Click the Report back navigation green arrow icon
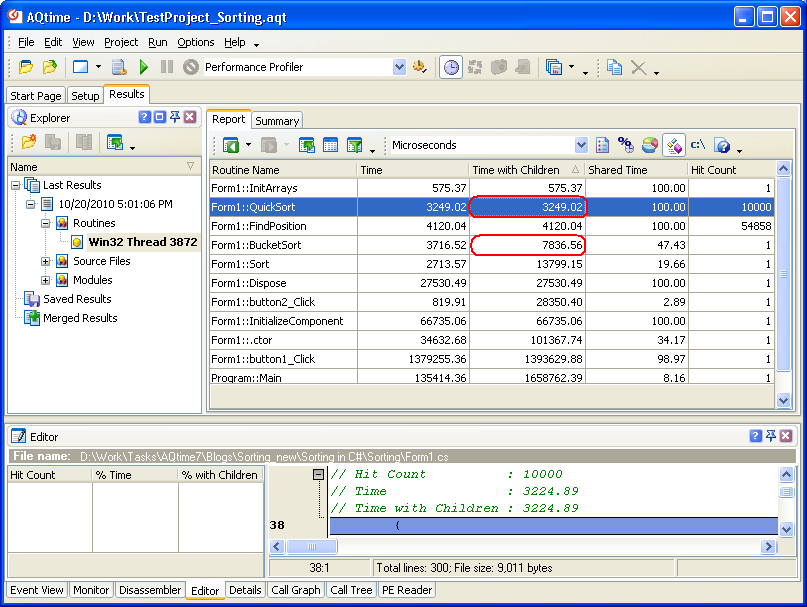The height and width of the screenshot is (607, 807). [x=231, y=146]
